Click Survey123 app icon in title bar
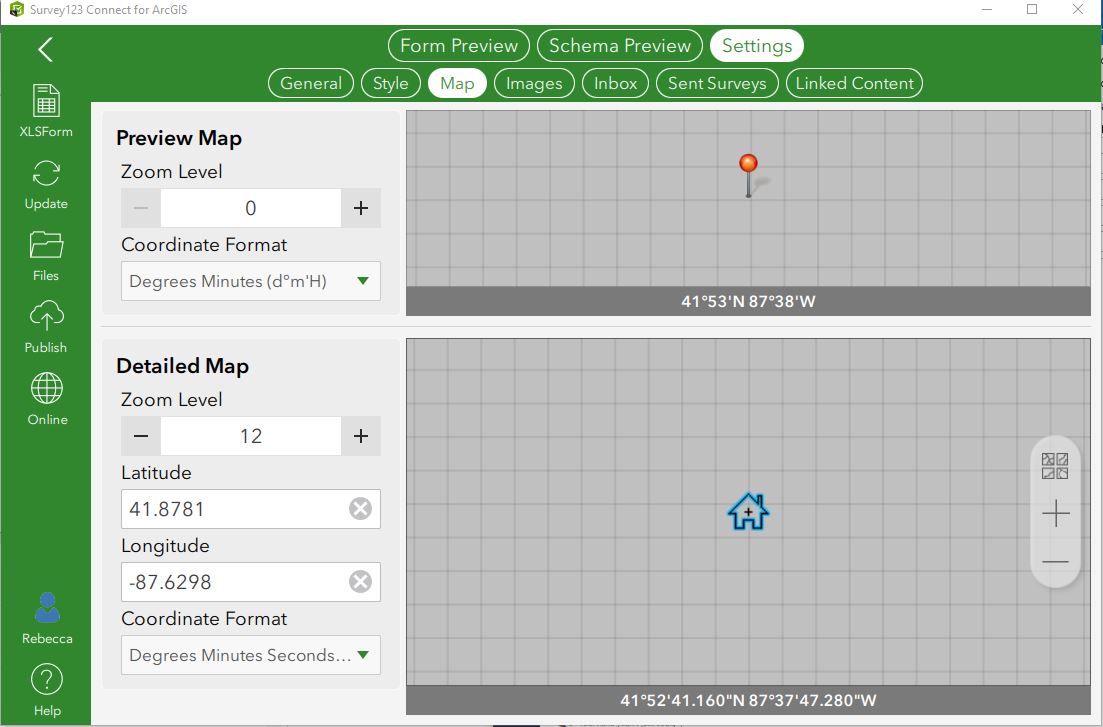1103x727 pixels. pyautogui.click(x=16, y=10)
